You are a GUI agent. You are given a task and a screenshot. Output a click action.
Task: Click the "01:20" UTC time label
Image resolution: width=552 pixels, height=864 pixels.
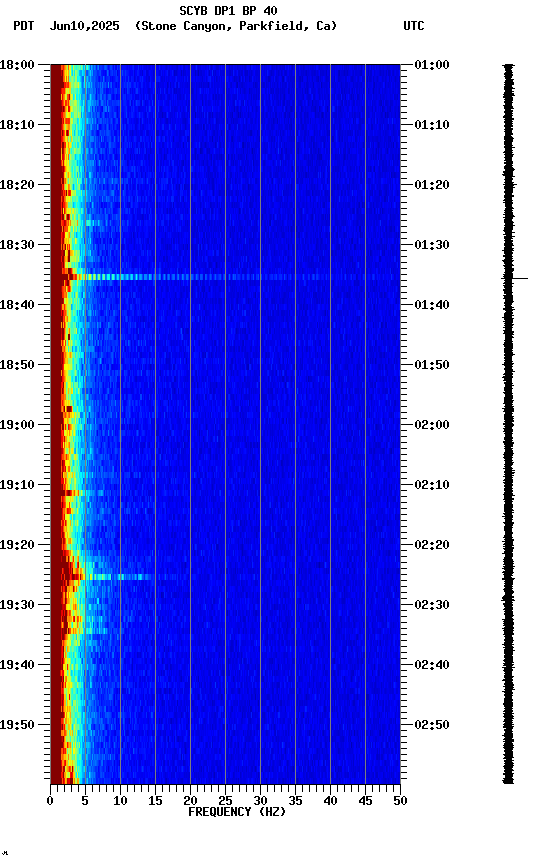432,185
